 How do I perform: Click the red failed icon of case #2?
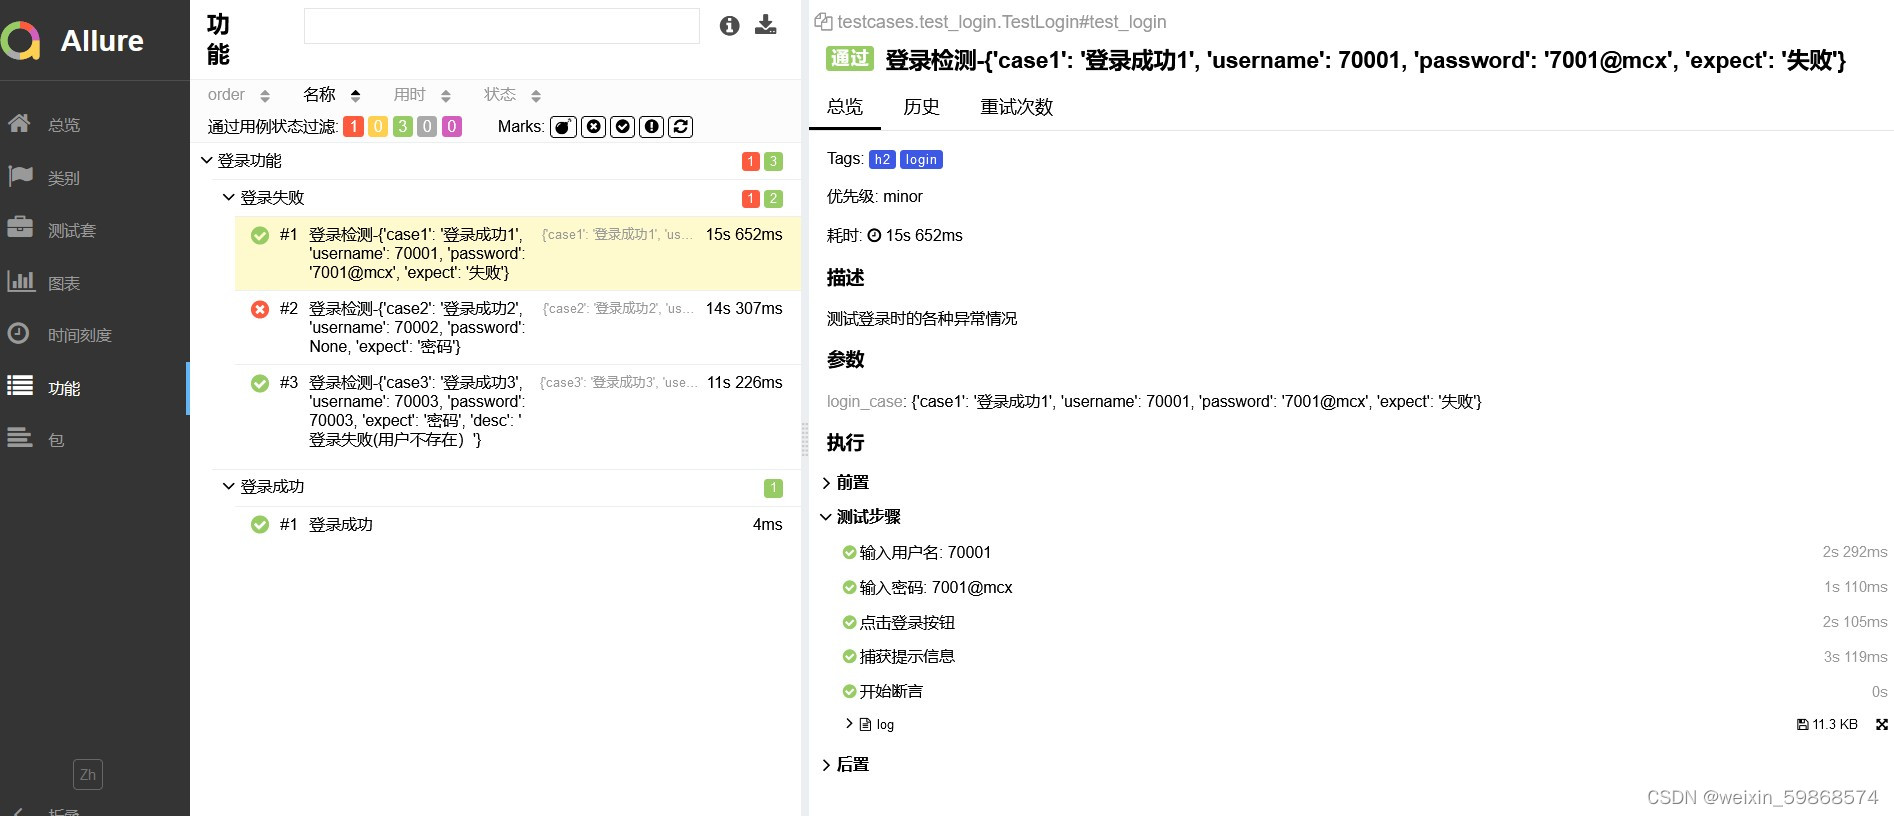260,310
